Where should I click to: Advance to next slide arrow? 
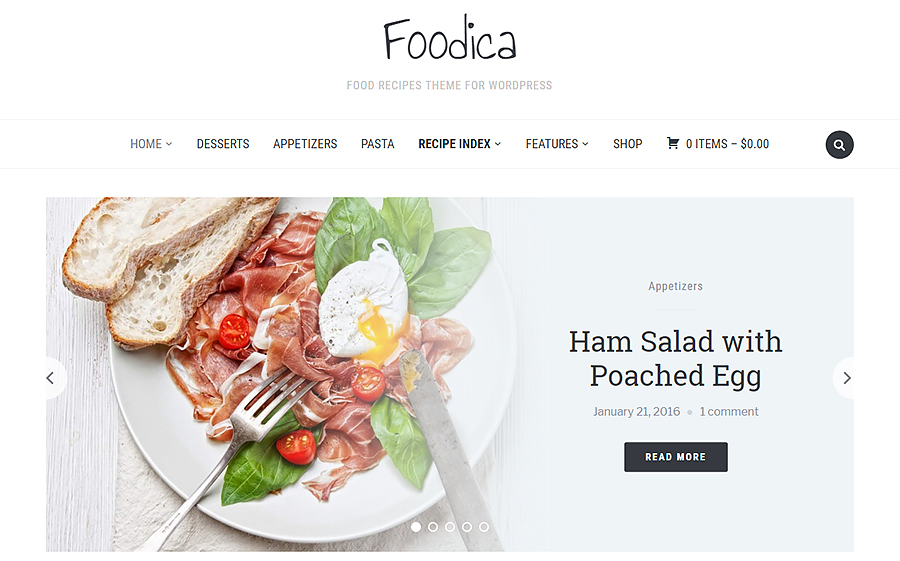click(846, 378)
